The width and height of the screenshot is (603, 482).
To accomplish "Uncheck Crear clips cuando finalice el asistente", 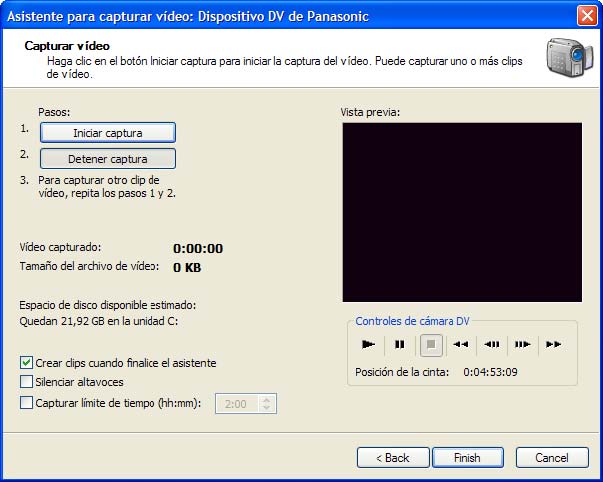I will pos(26,362).
